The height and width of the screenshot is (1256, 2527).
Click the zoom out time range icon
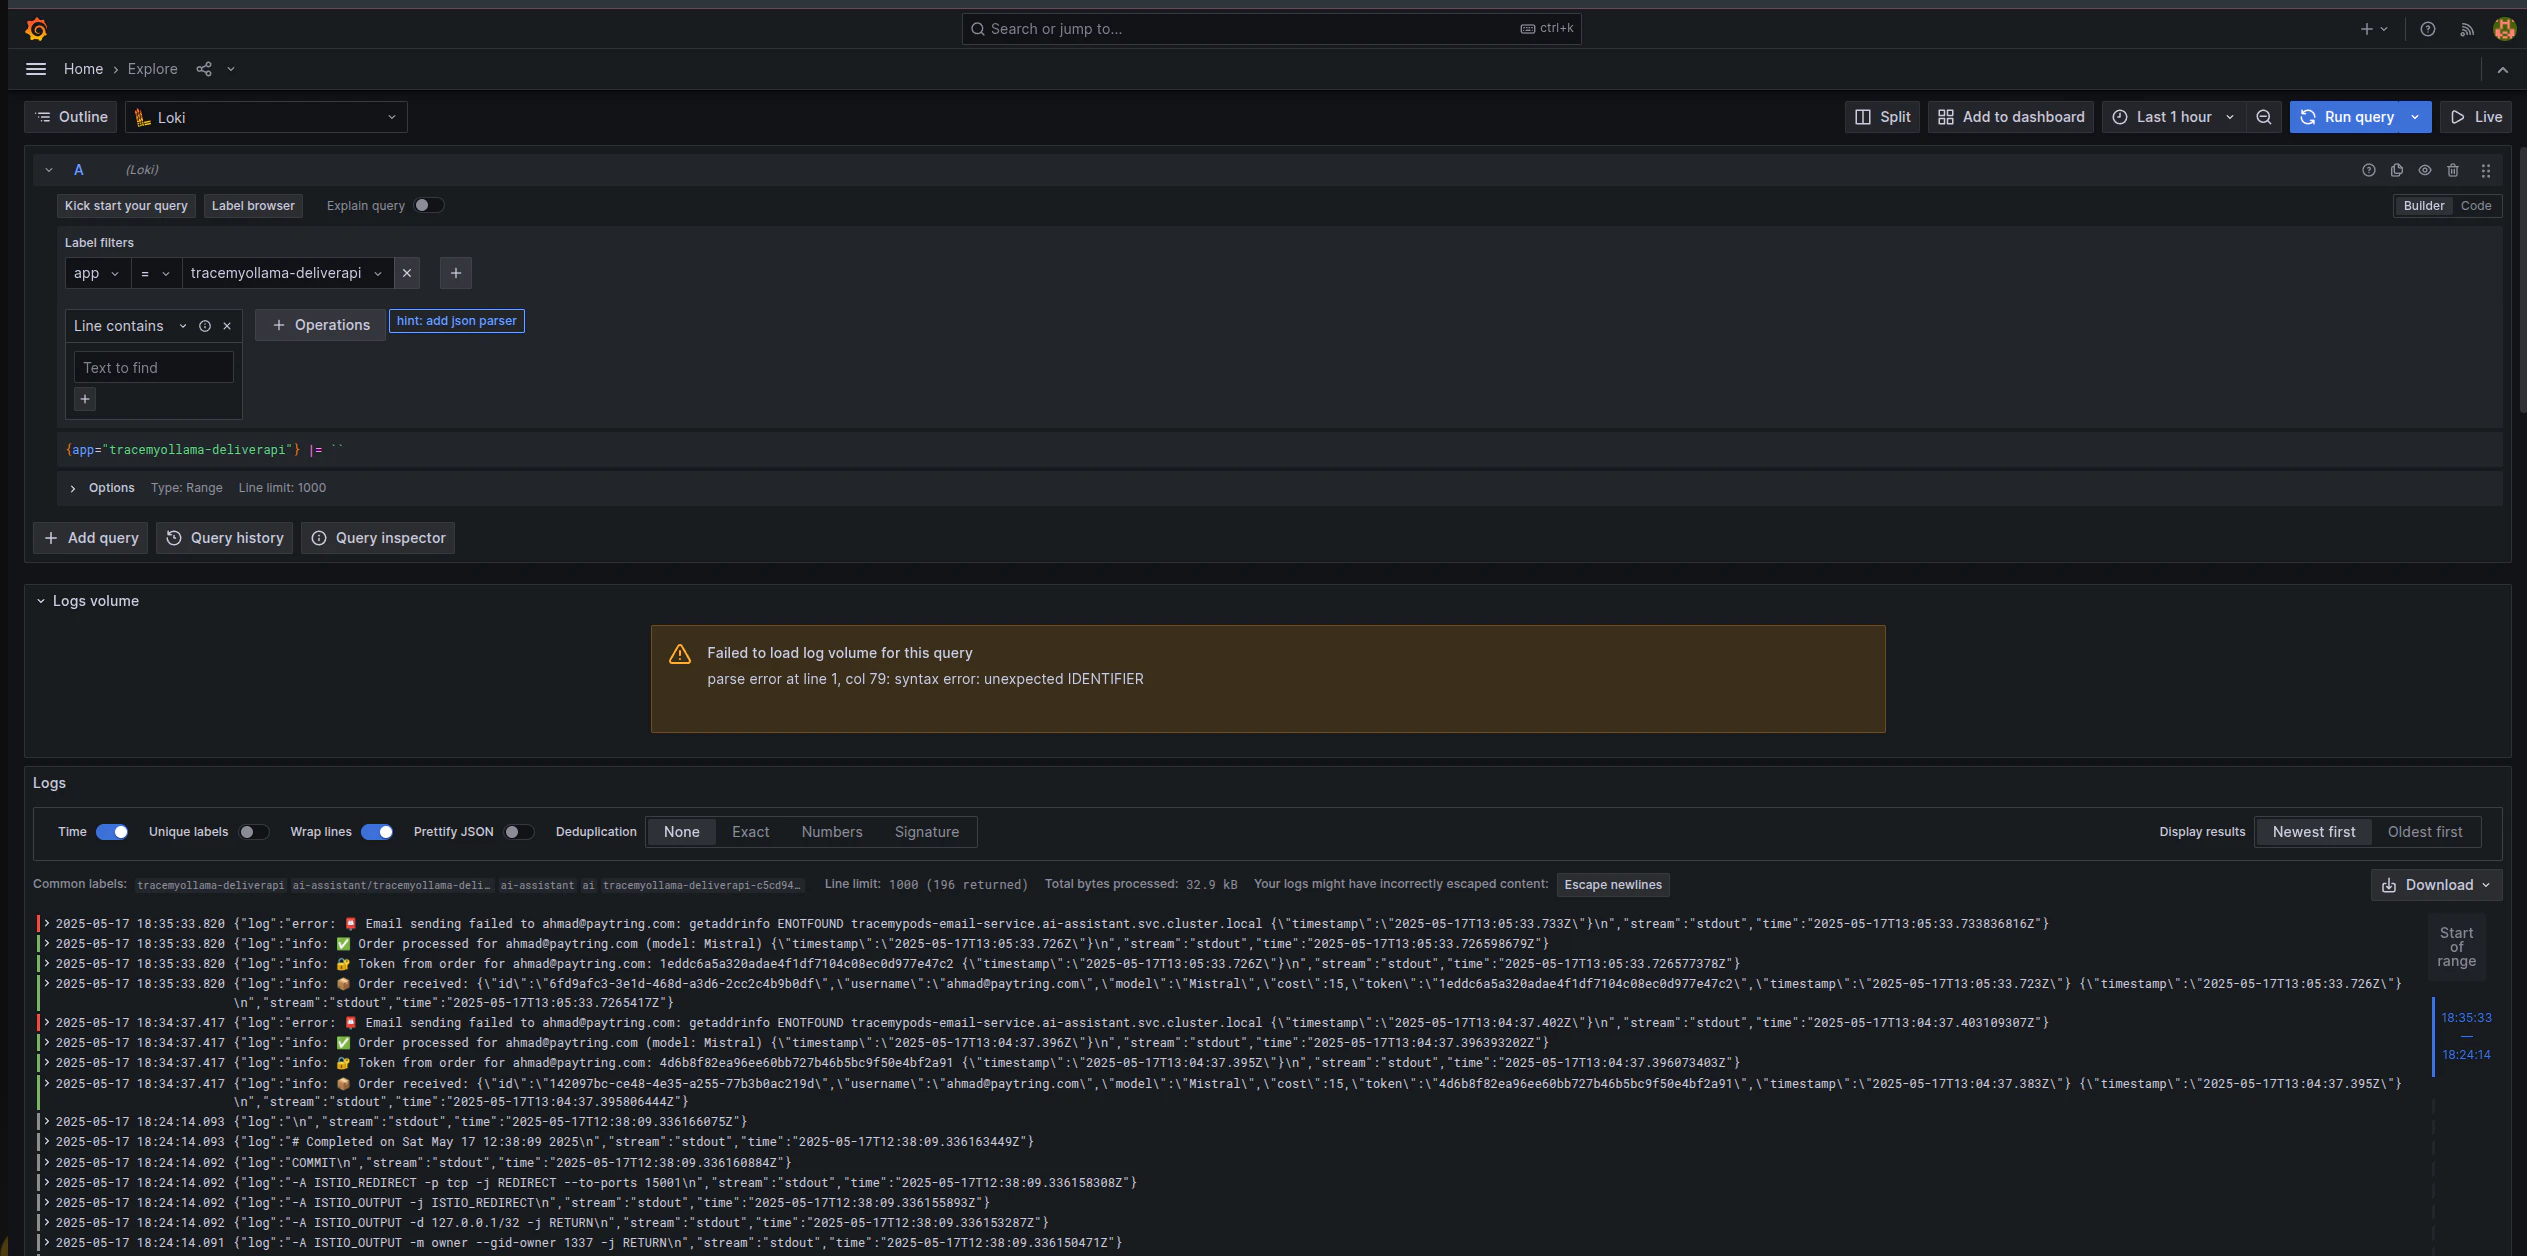pos(2264,117)
